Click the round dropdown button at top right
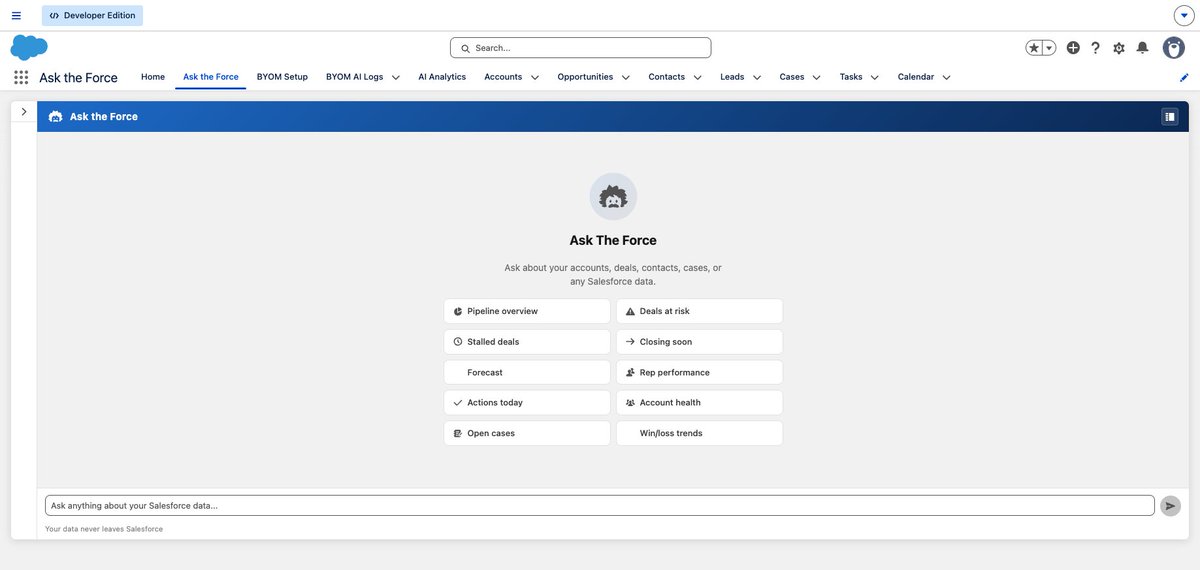 click(1184, 15)
